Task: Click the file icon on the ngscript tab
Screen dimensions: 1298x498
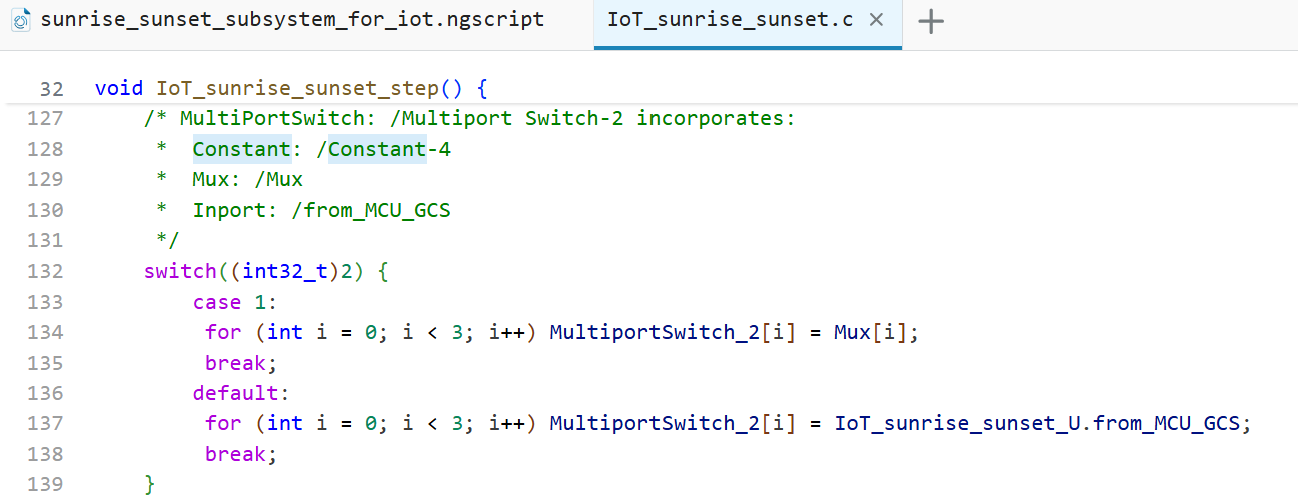Action: pos(21,21)
